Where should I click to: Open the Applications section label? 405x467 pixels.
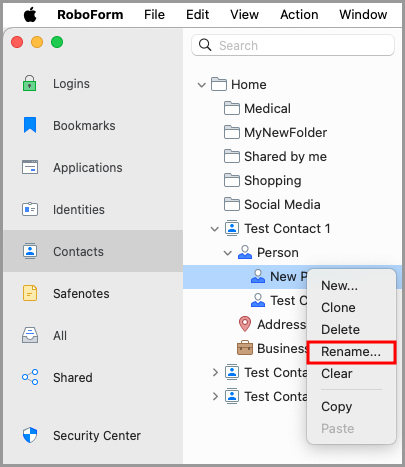click(88, 168)
